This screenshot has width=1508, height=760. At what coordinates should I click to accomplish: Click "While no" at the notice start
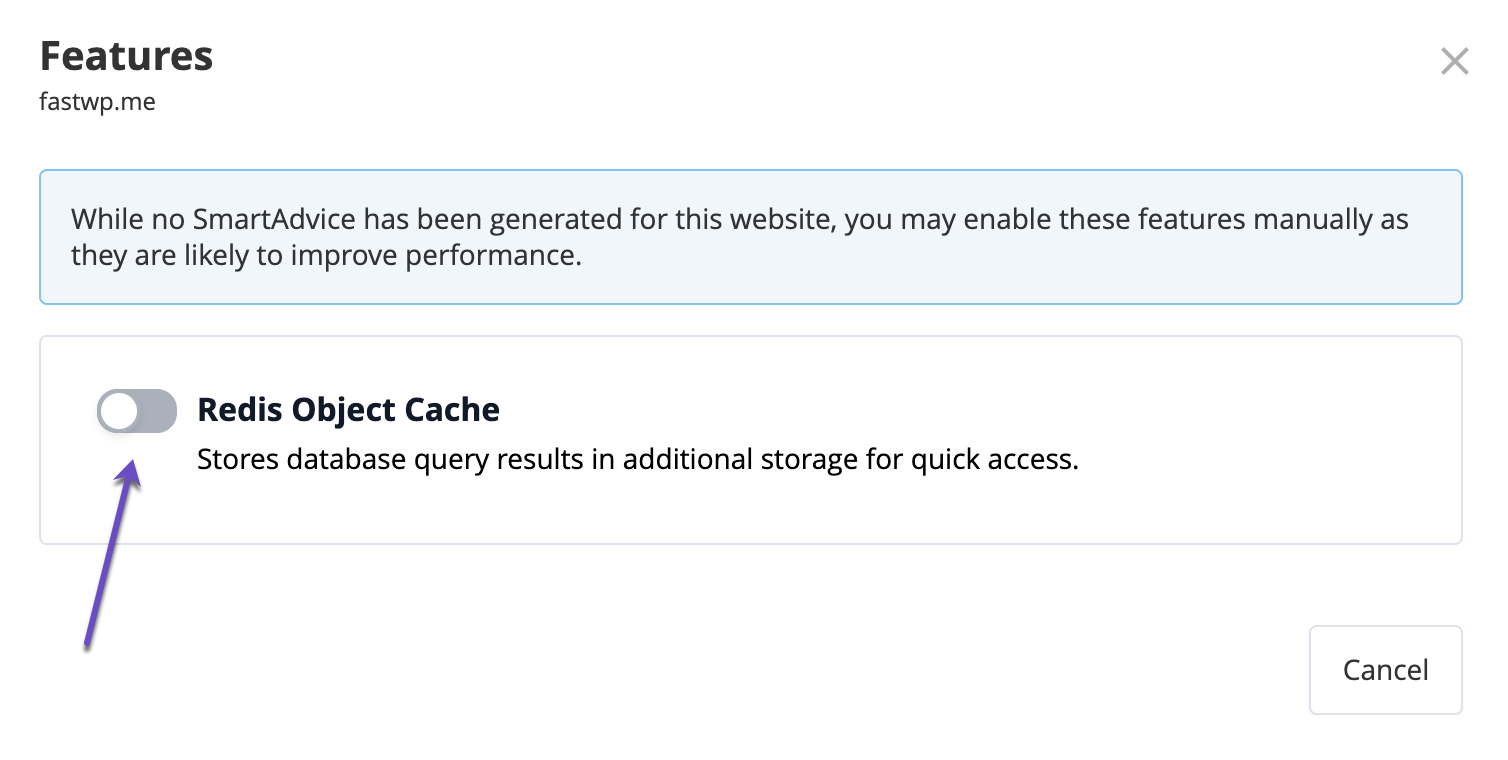(x=113, y=219)
